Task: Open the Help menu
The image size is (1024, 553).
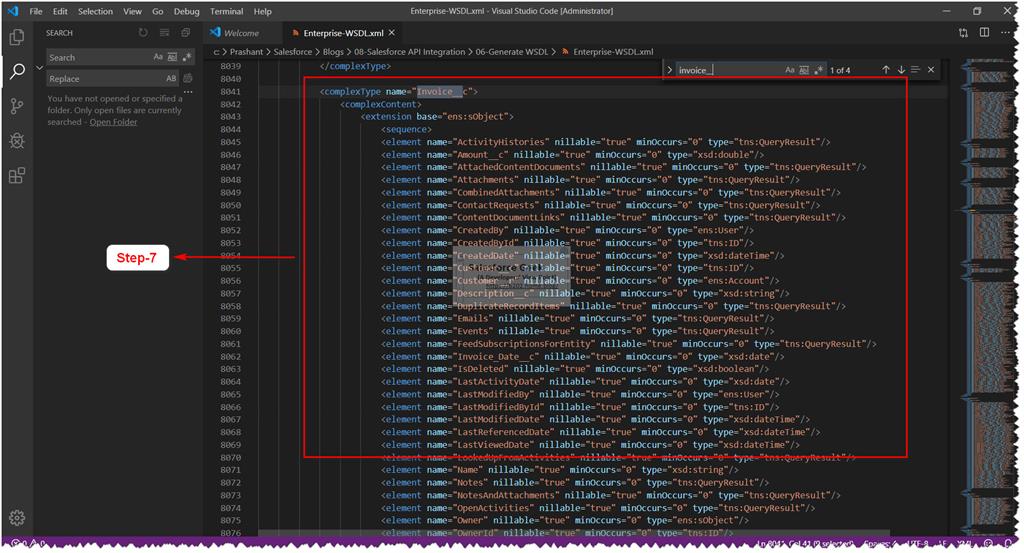Action: [x=263, y=11]
